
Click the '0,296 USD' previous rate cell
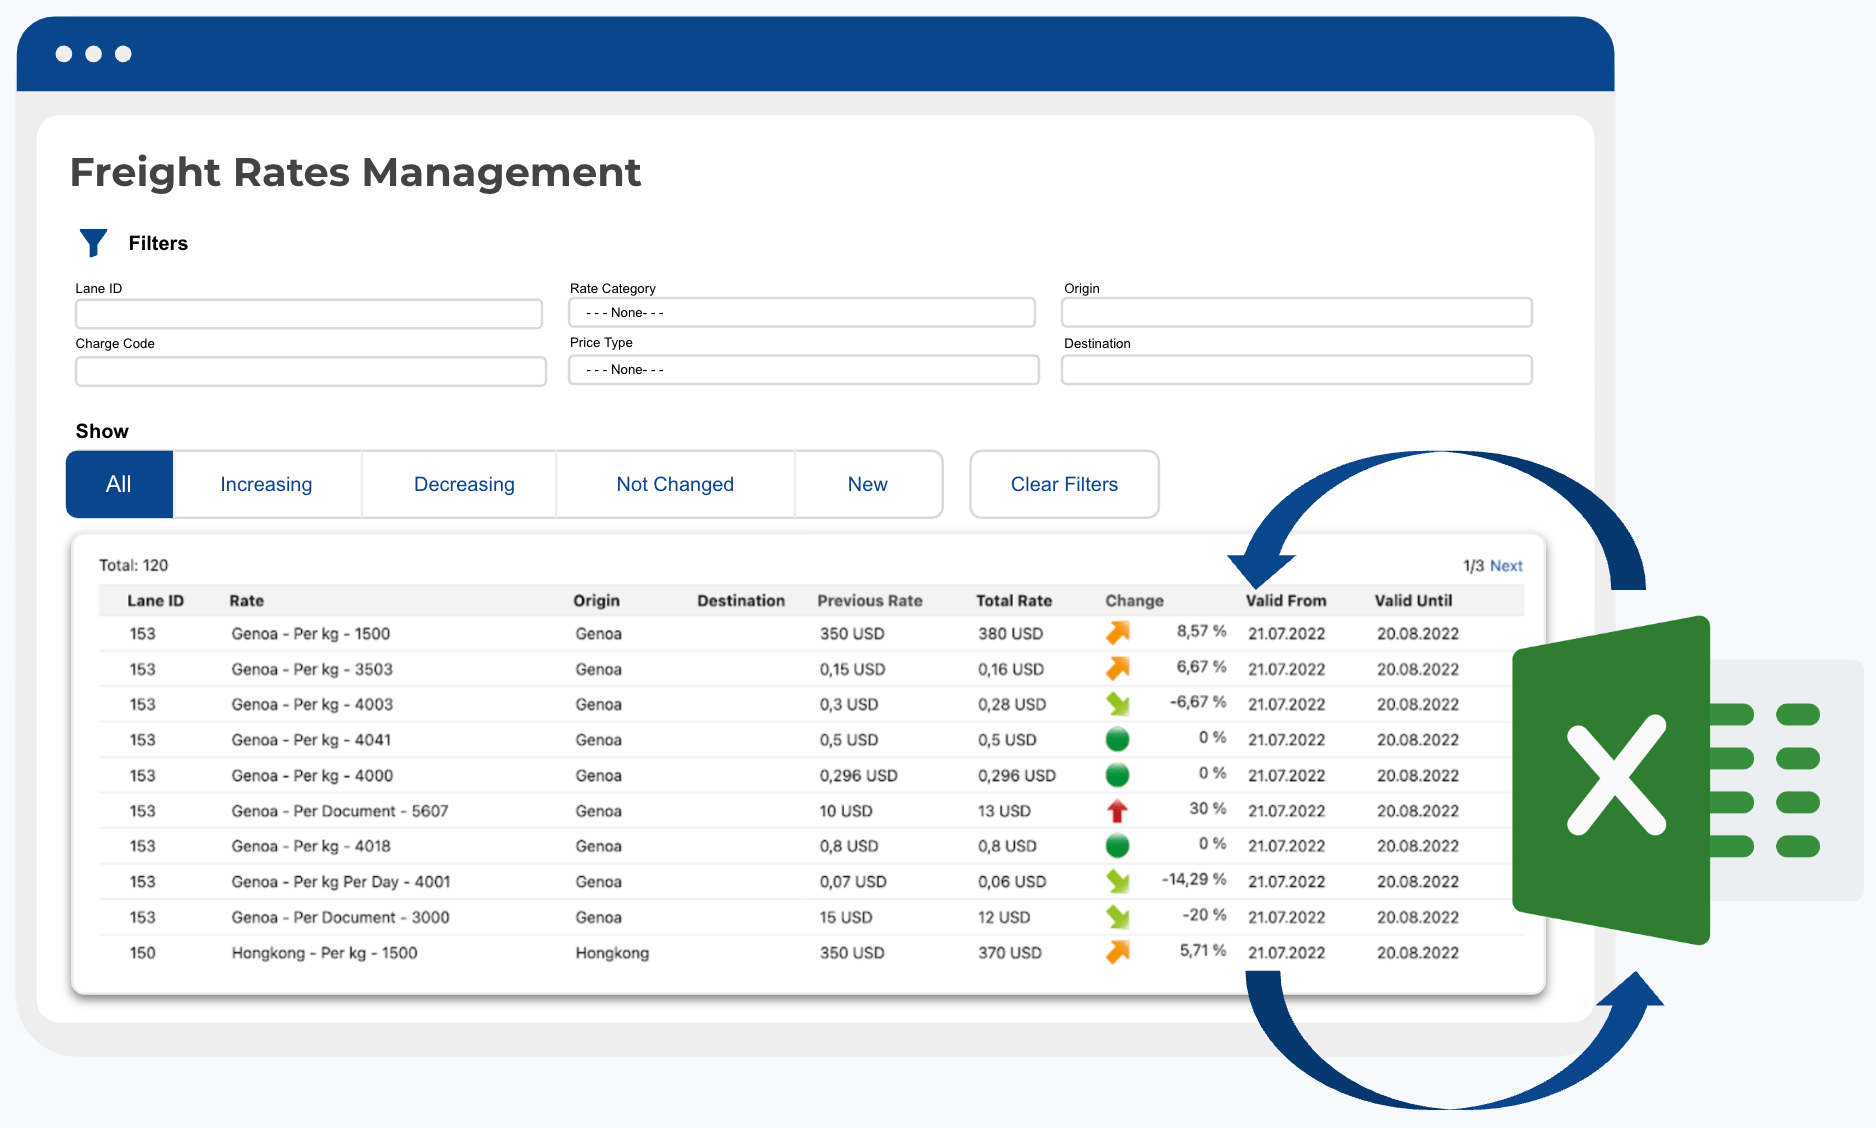pyautogui.click(x=859, y=776)
